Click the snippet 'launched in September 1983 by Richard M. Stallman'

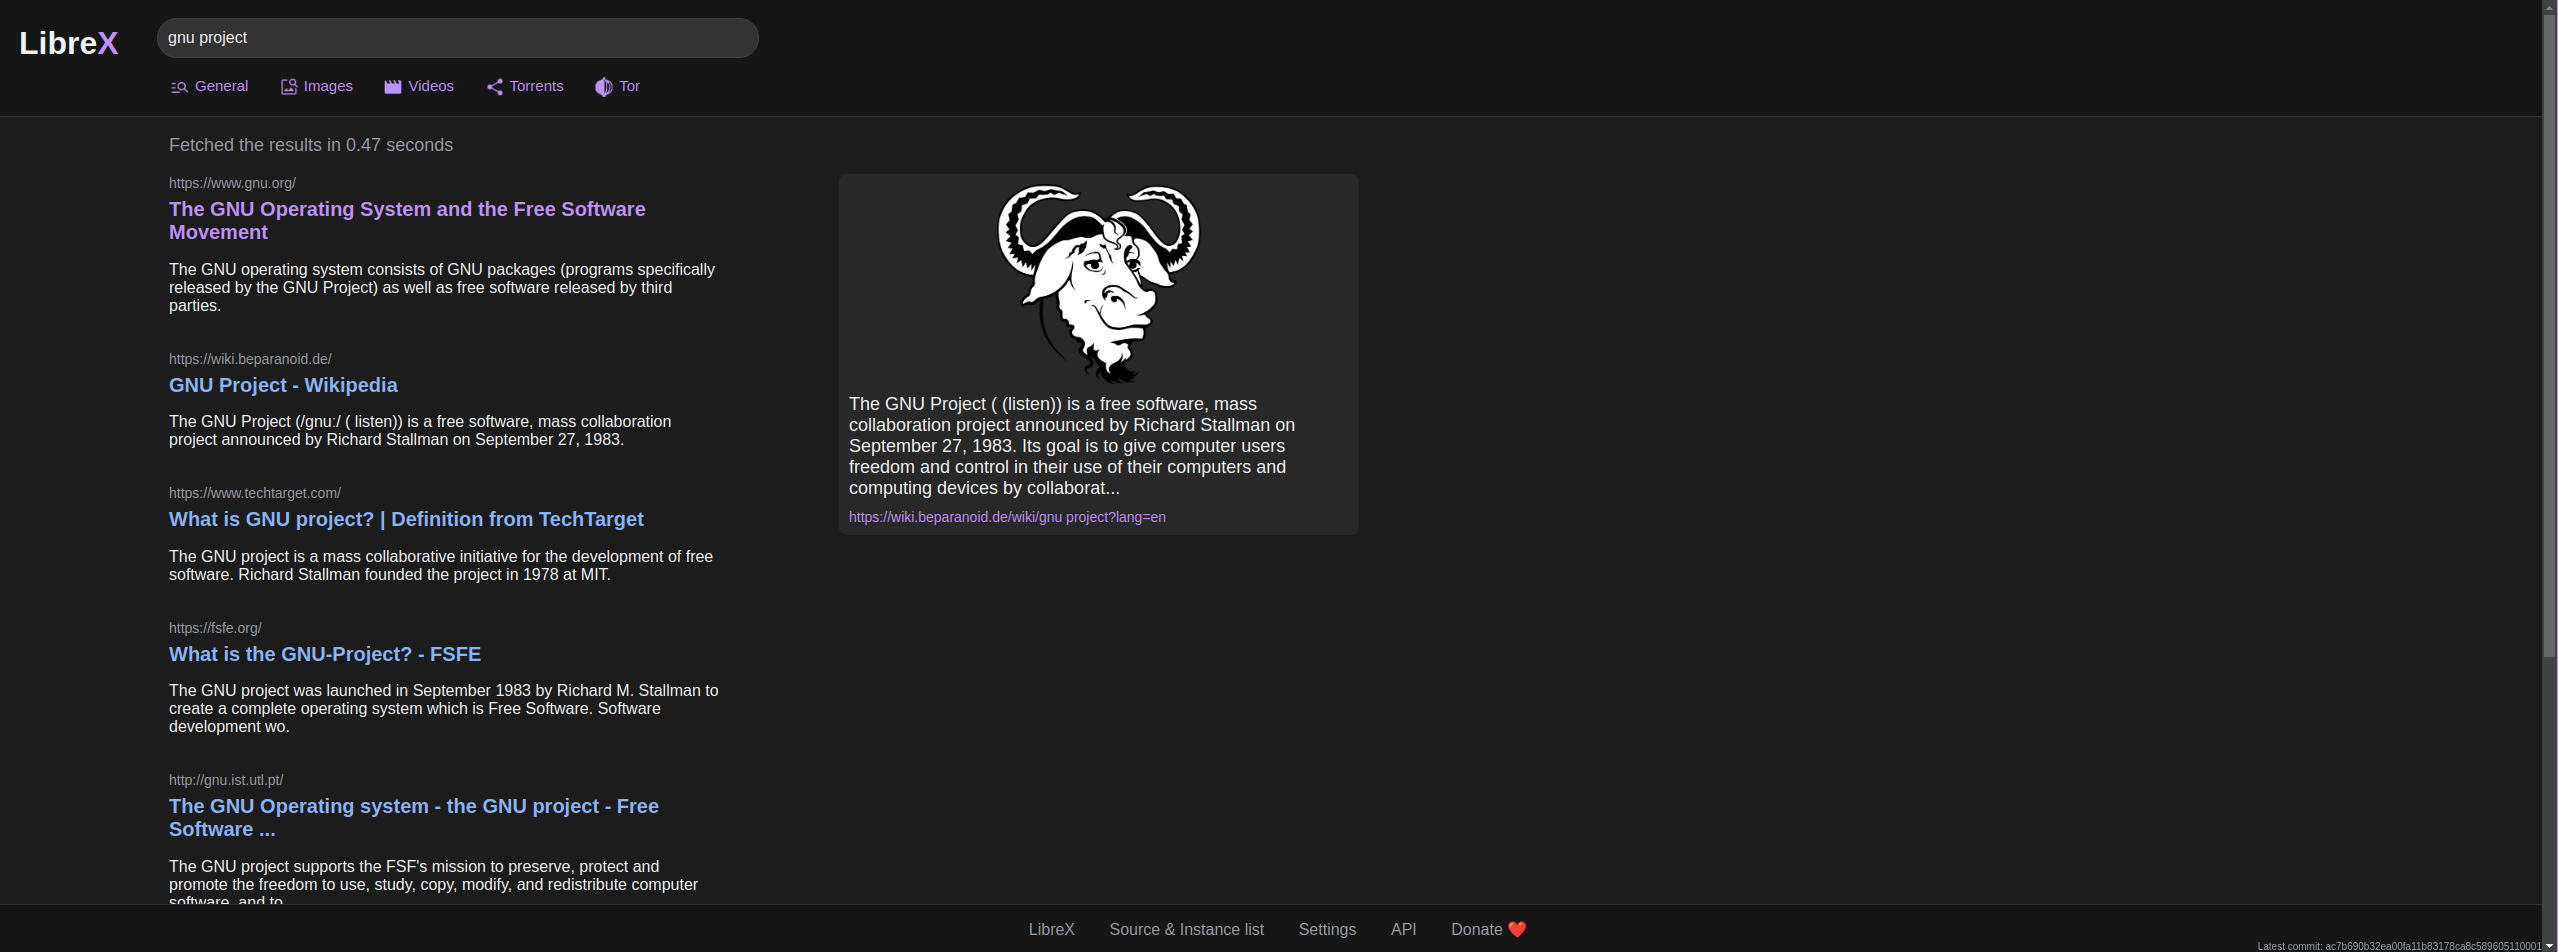click(444, 708)
